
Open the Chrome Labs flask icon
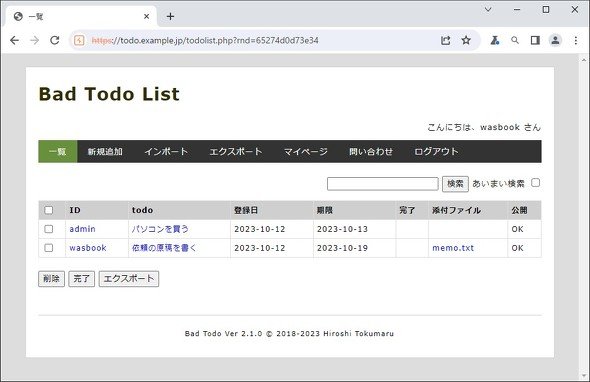[x=494, y=40]
